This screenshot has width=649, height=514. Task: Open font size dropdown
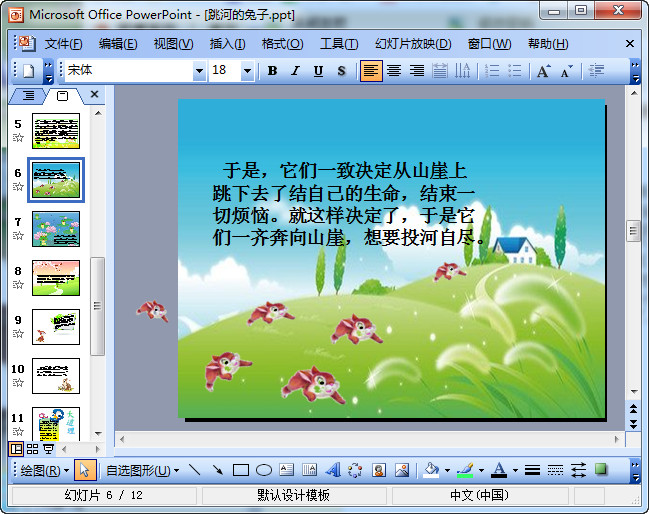click(x=247, y=71)
